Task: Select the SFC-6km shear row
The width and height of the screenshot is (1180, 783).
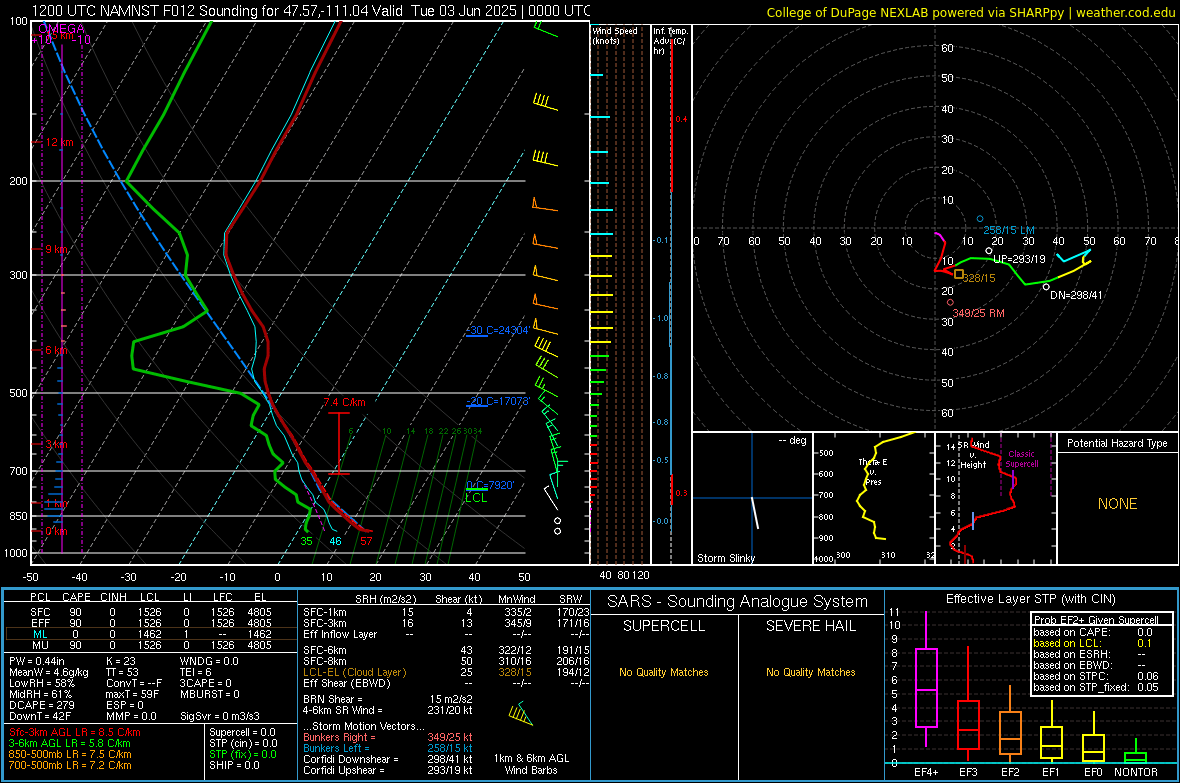Action: pos(446,650)
